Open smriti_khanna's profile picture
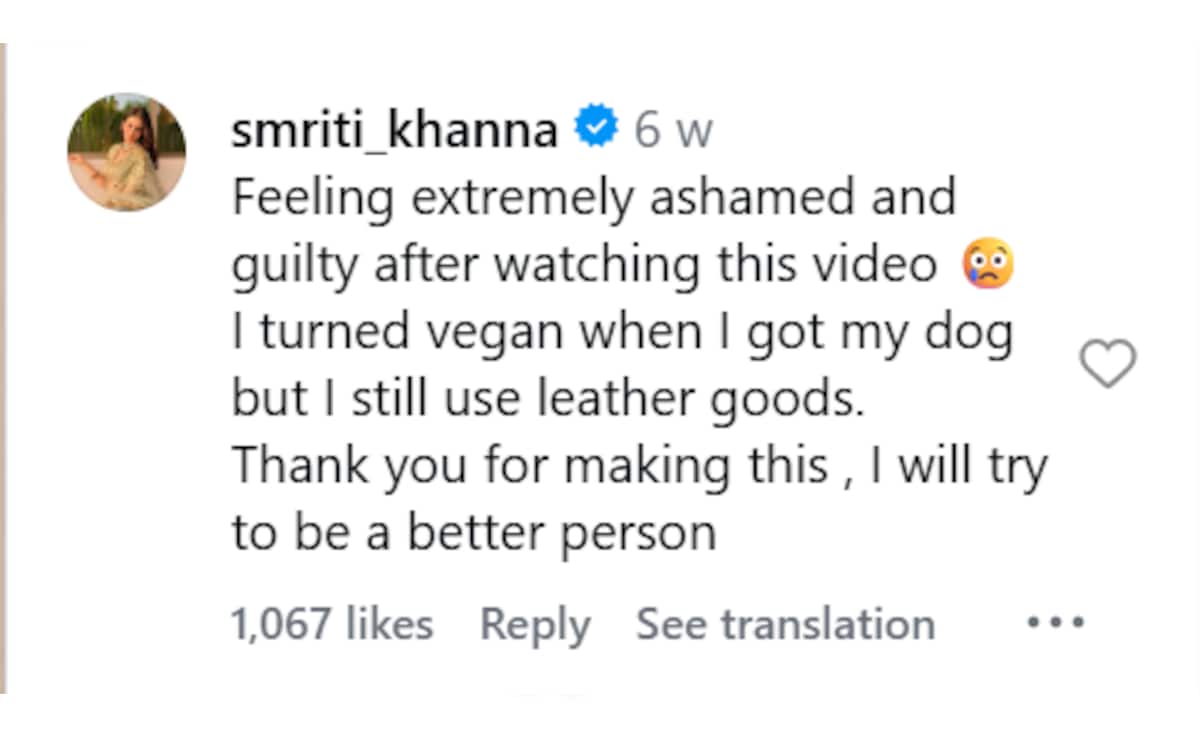 pyautogui.click(x=127, y=152)
